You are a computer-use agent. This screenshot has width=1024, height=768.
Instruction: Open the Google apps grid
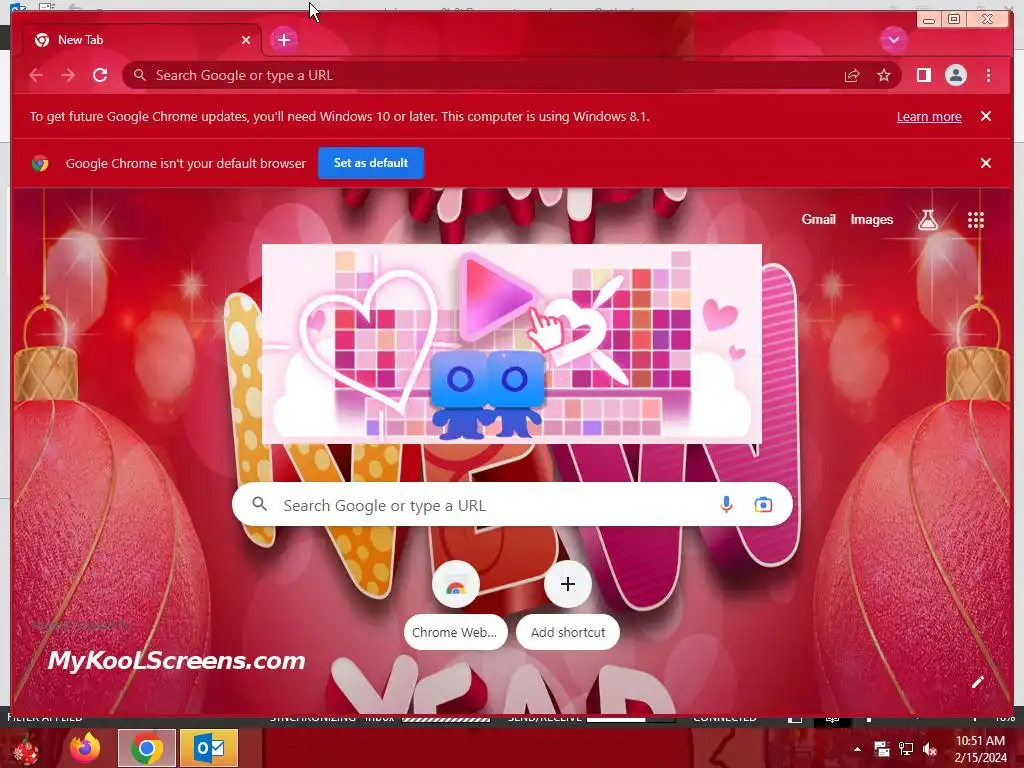pos(976,220)
